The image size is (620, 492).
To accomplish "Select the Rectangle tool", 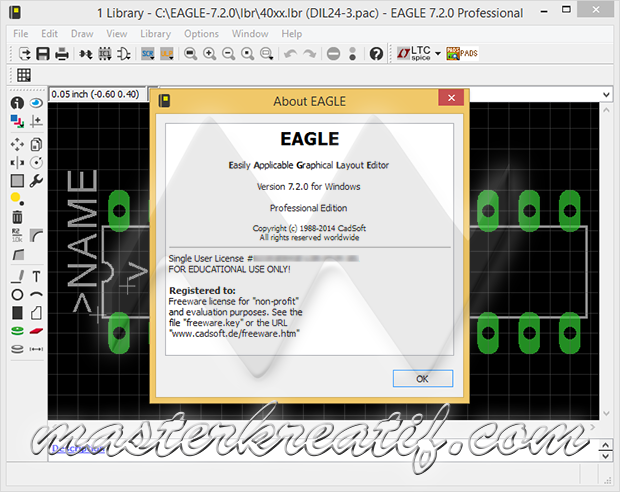I will pos(17,313).
